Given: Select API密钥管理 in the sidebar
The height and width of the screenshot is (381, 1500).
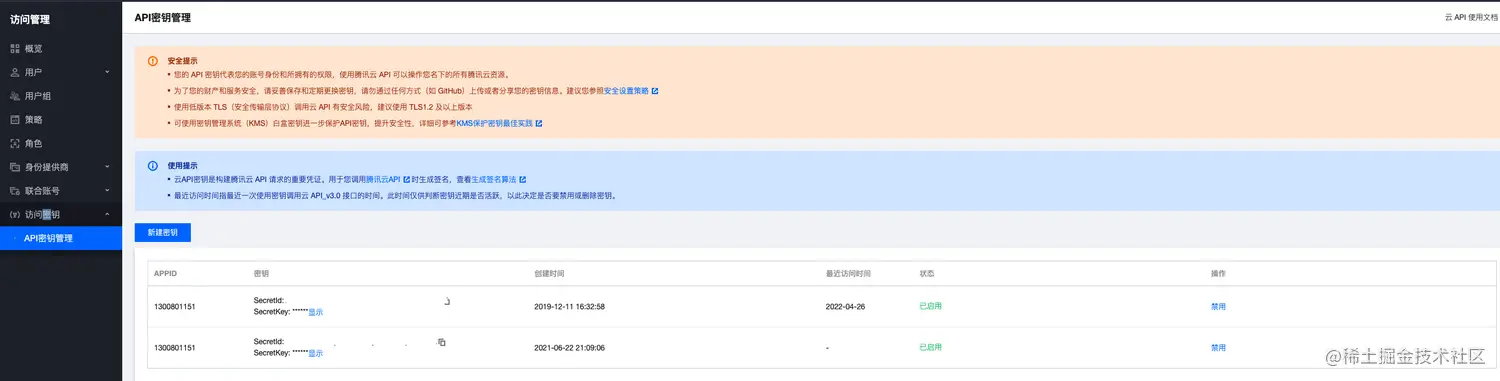Looking at the screenshot, I should [61, 238].
